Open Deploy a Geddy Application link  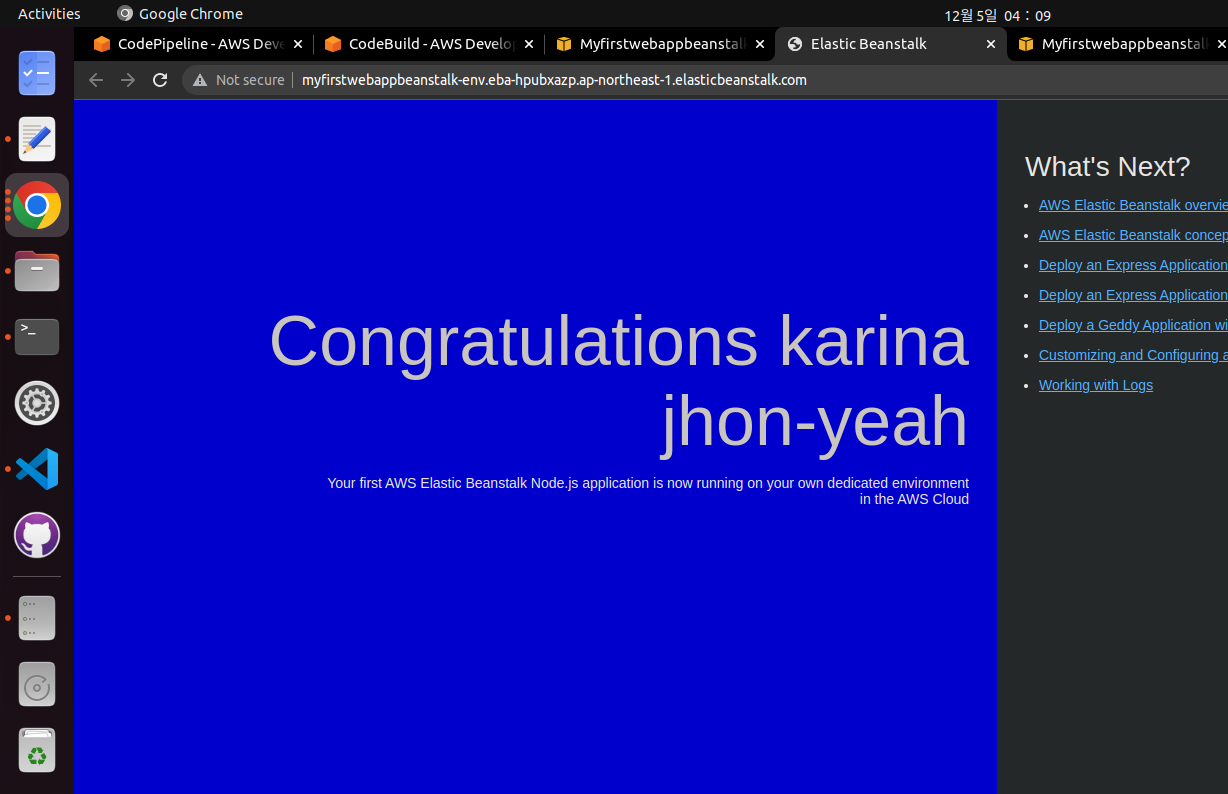pyautogui.click(x=1133, y=325)
